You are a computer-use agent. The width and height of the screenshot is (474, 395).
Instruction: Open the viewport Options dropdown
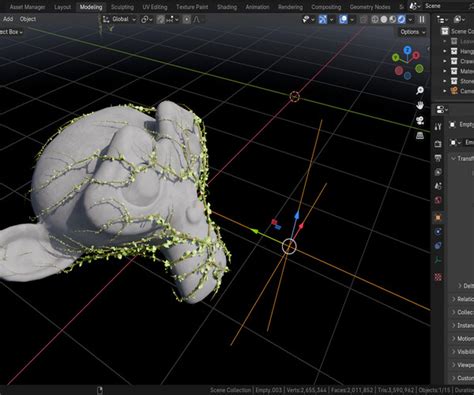413,32
